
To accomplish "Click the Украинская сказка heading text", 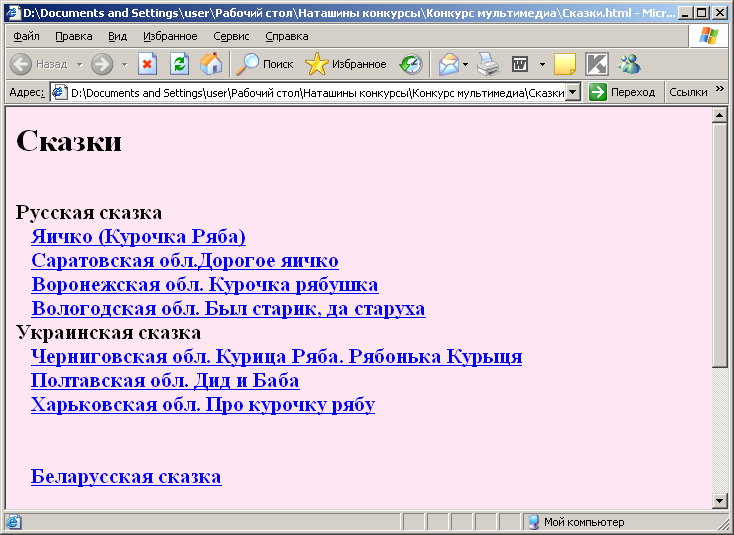I will [x=109, y=332].
